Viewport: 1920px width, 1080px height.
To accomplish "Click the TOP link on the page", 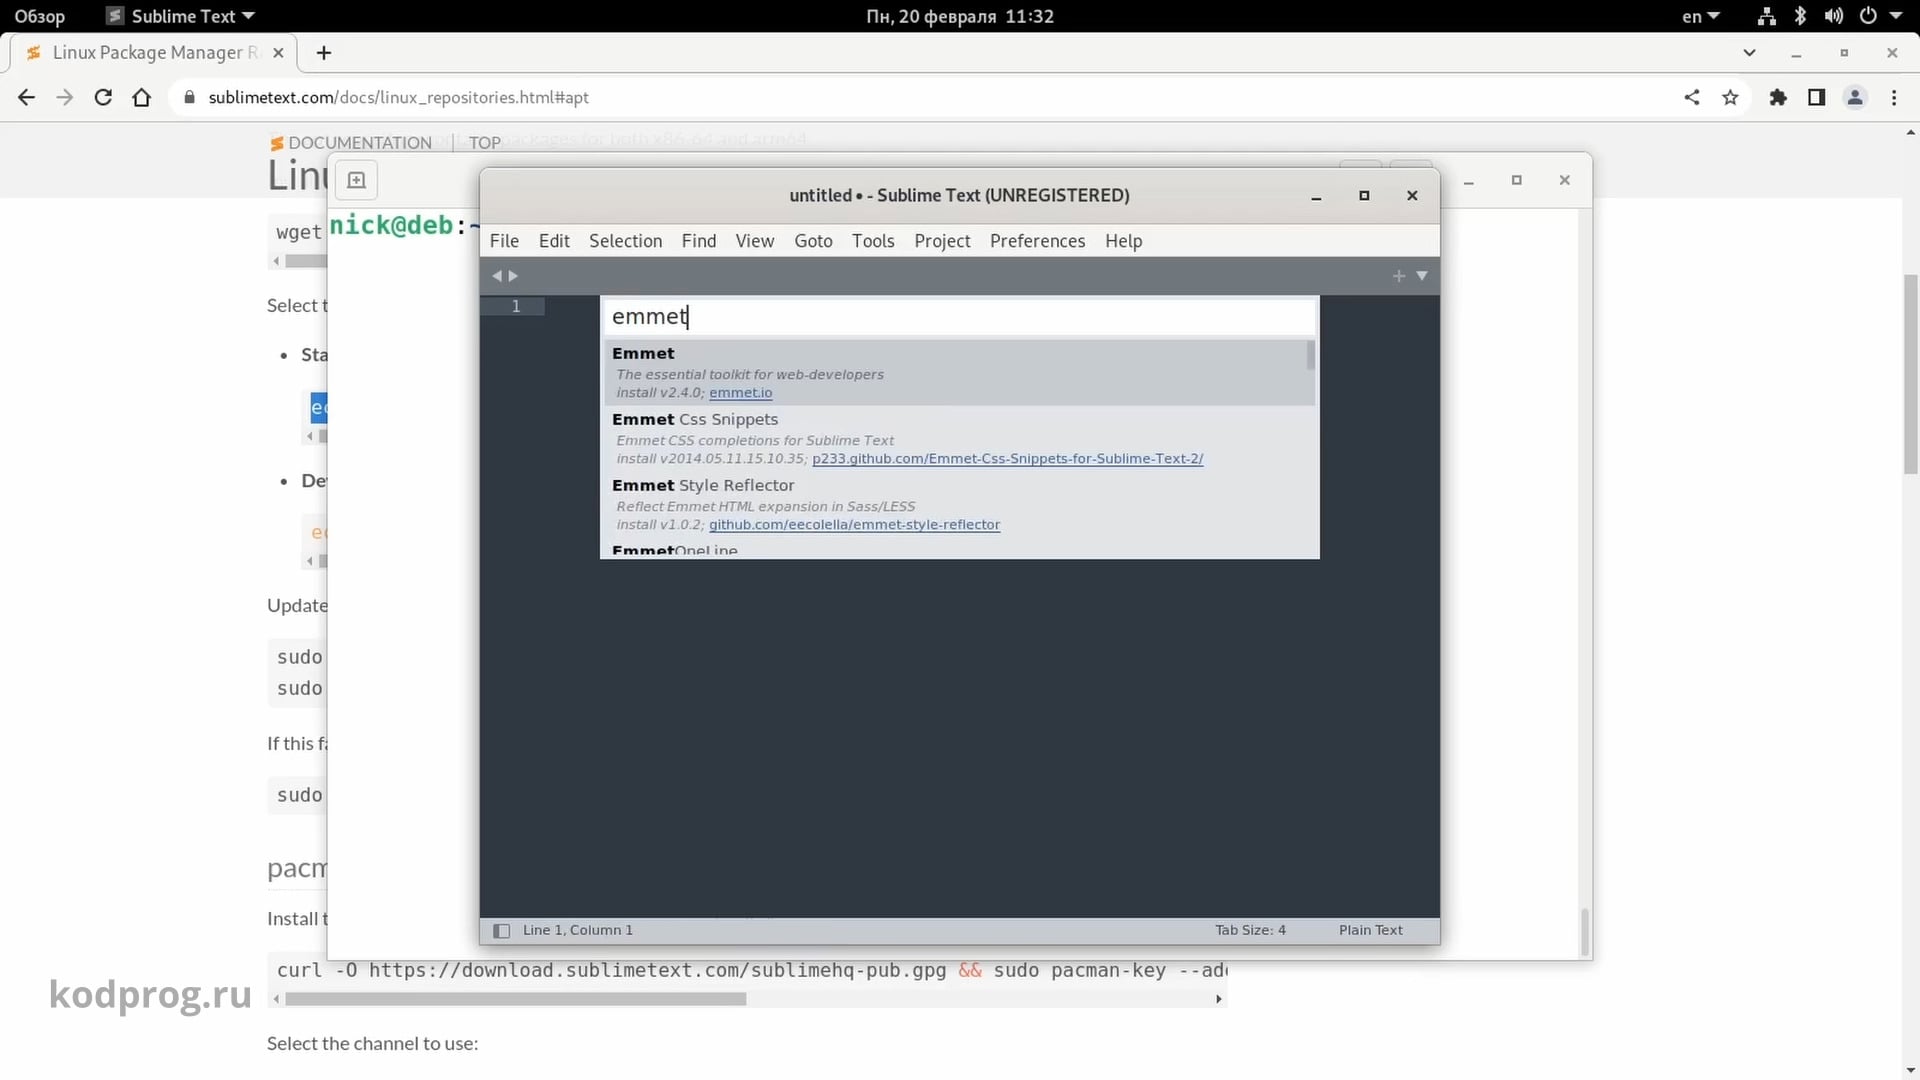I will coord(485,142).
